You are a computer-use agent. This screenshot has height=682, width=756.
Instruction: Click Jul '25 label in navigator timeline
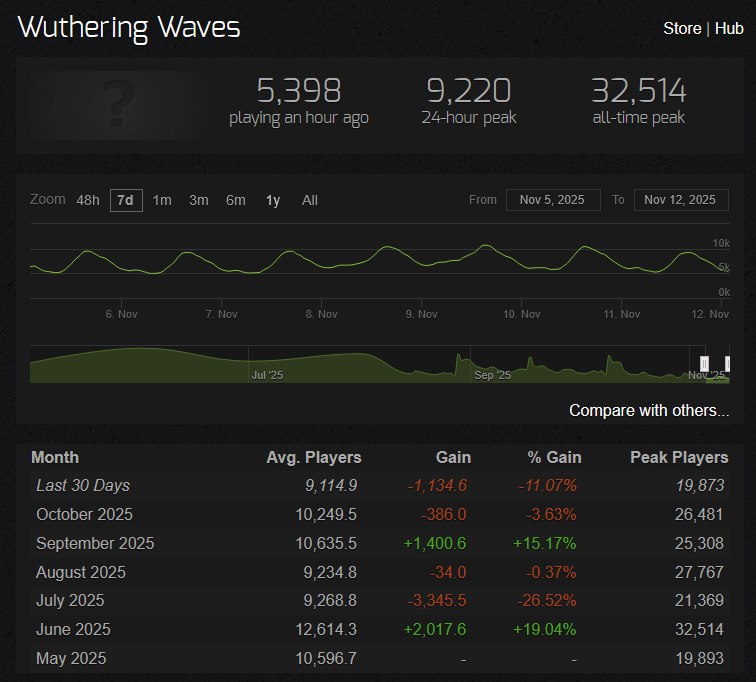point(267,375)
